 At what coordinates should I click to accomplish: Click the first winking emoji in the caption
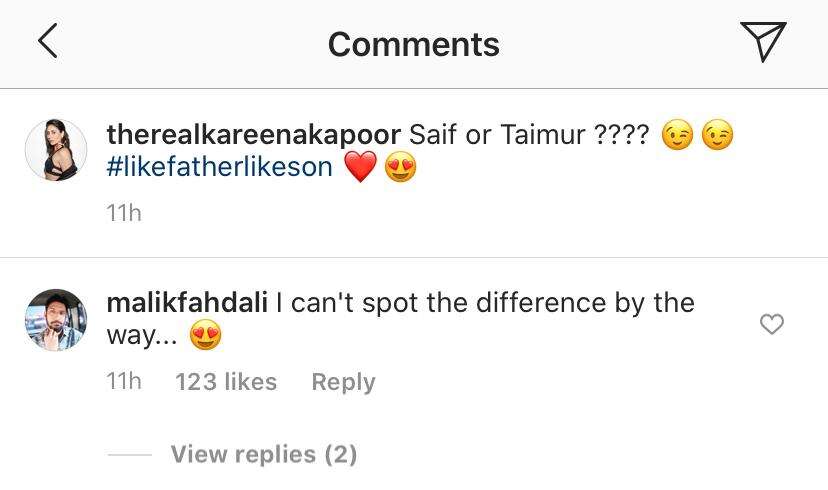tap(678, 135)
